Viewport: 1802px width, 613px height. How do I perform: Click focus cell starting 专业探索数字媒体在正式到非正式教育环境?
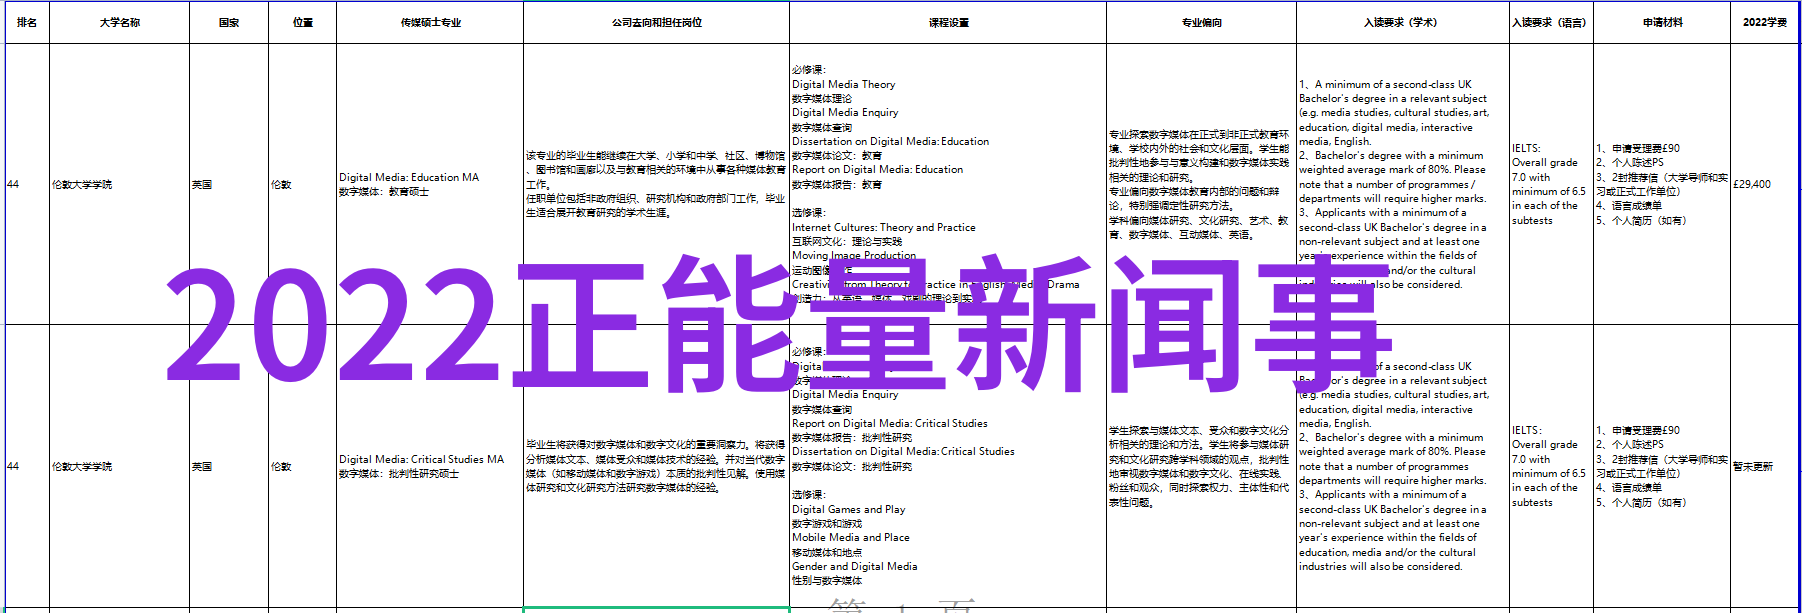point(1201,184)
